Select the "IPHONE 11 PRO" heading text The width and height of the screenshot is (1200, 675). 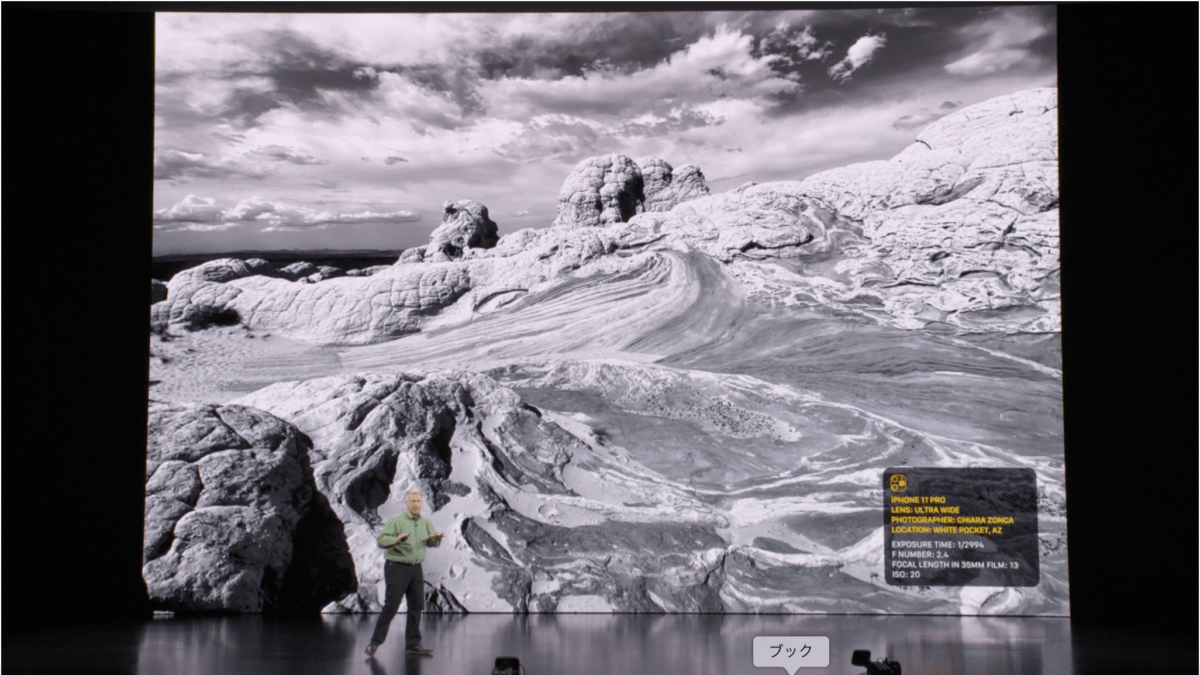[919, 499]
